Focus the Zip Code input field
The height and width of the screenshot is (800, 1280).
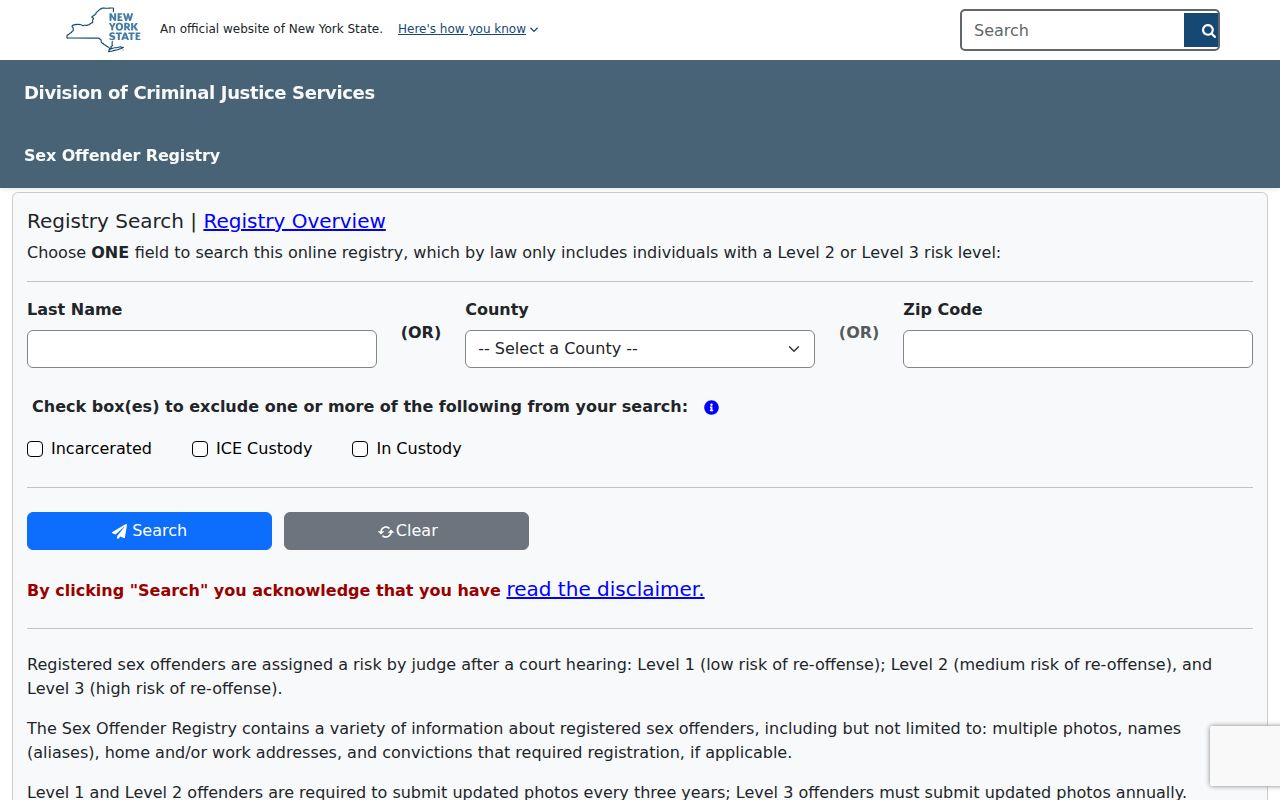1078,349
